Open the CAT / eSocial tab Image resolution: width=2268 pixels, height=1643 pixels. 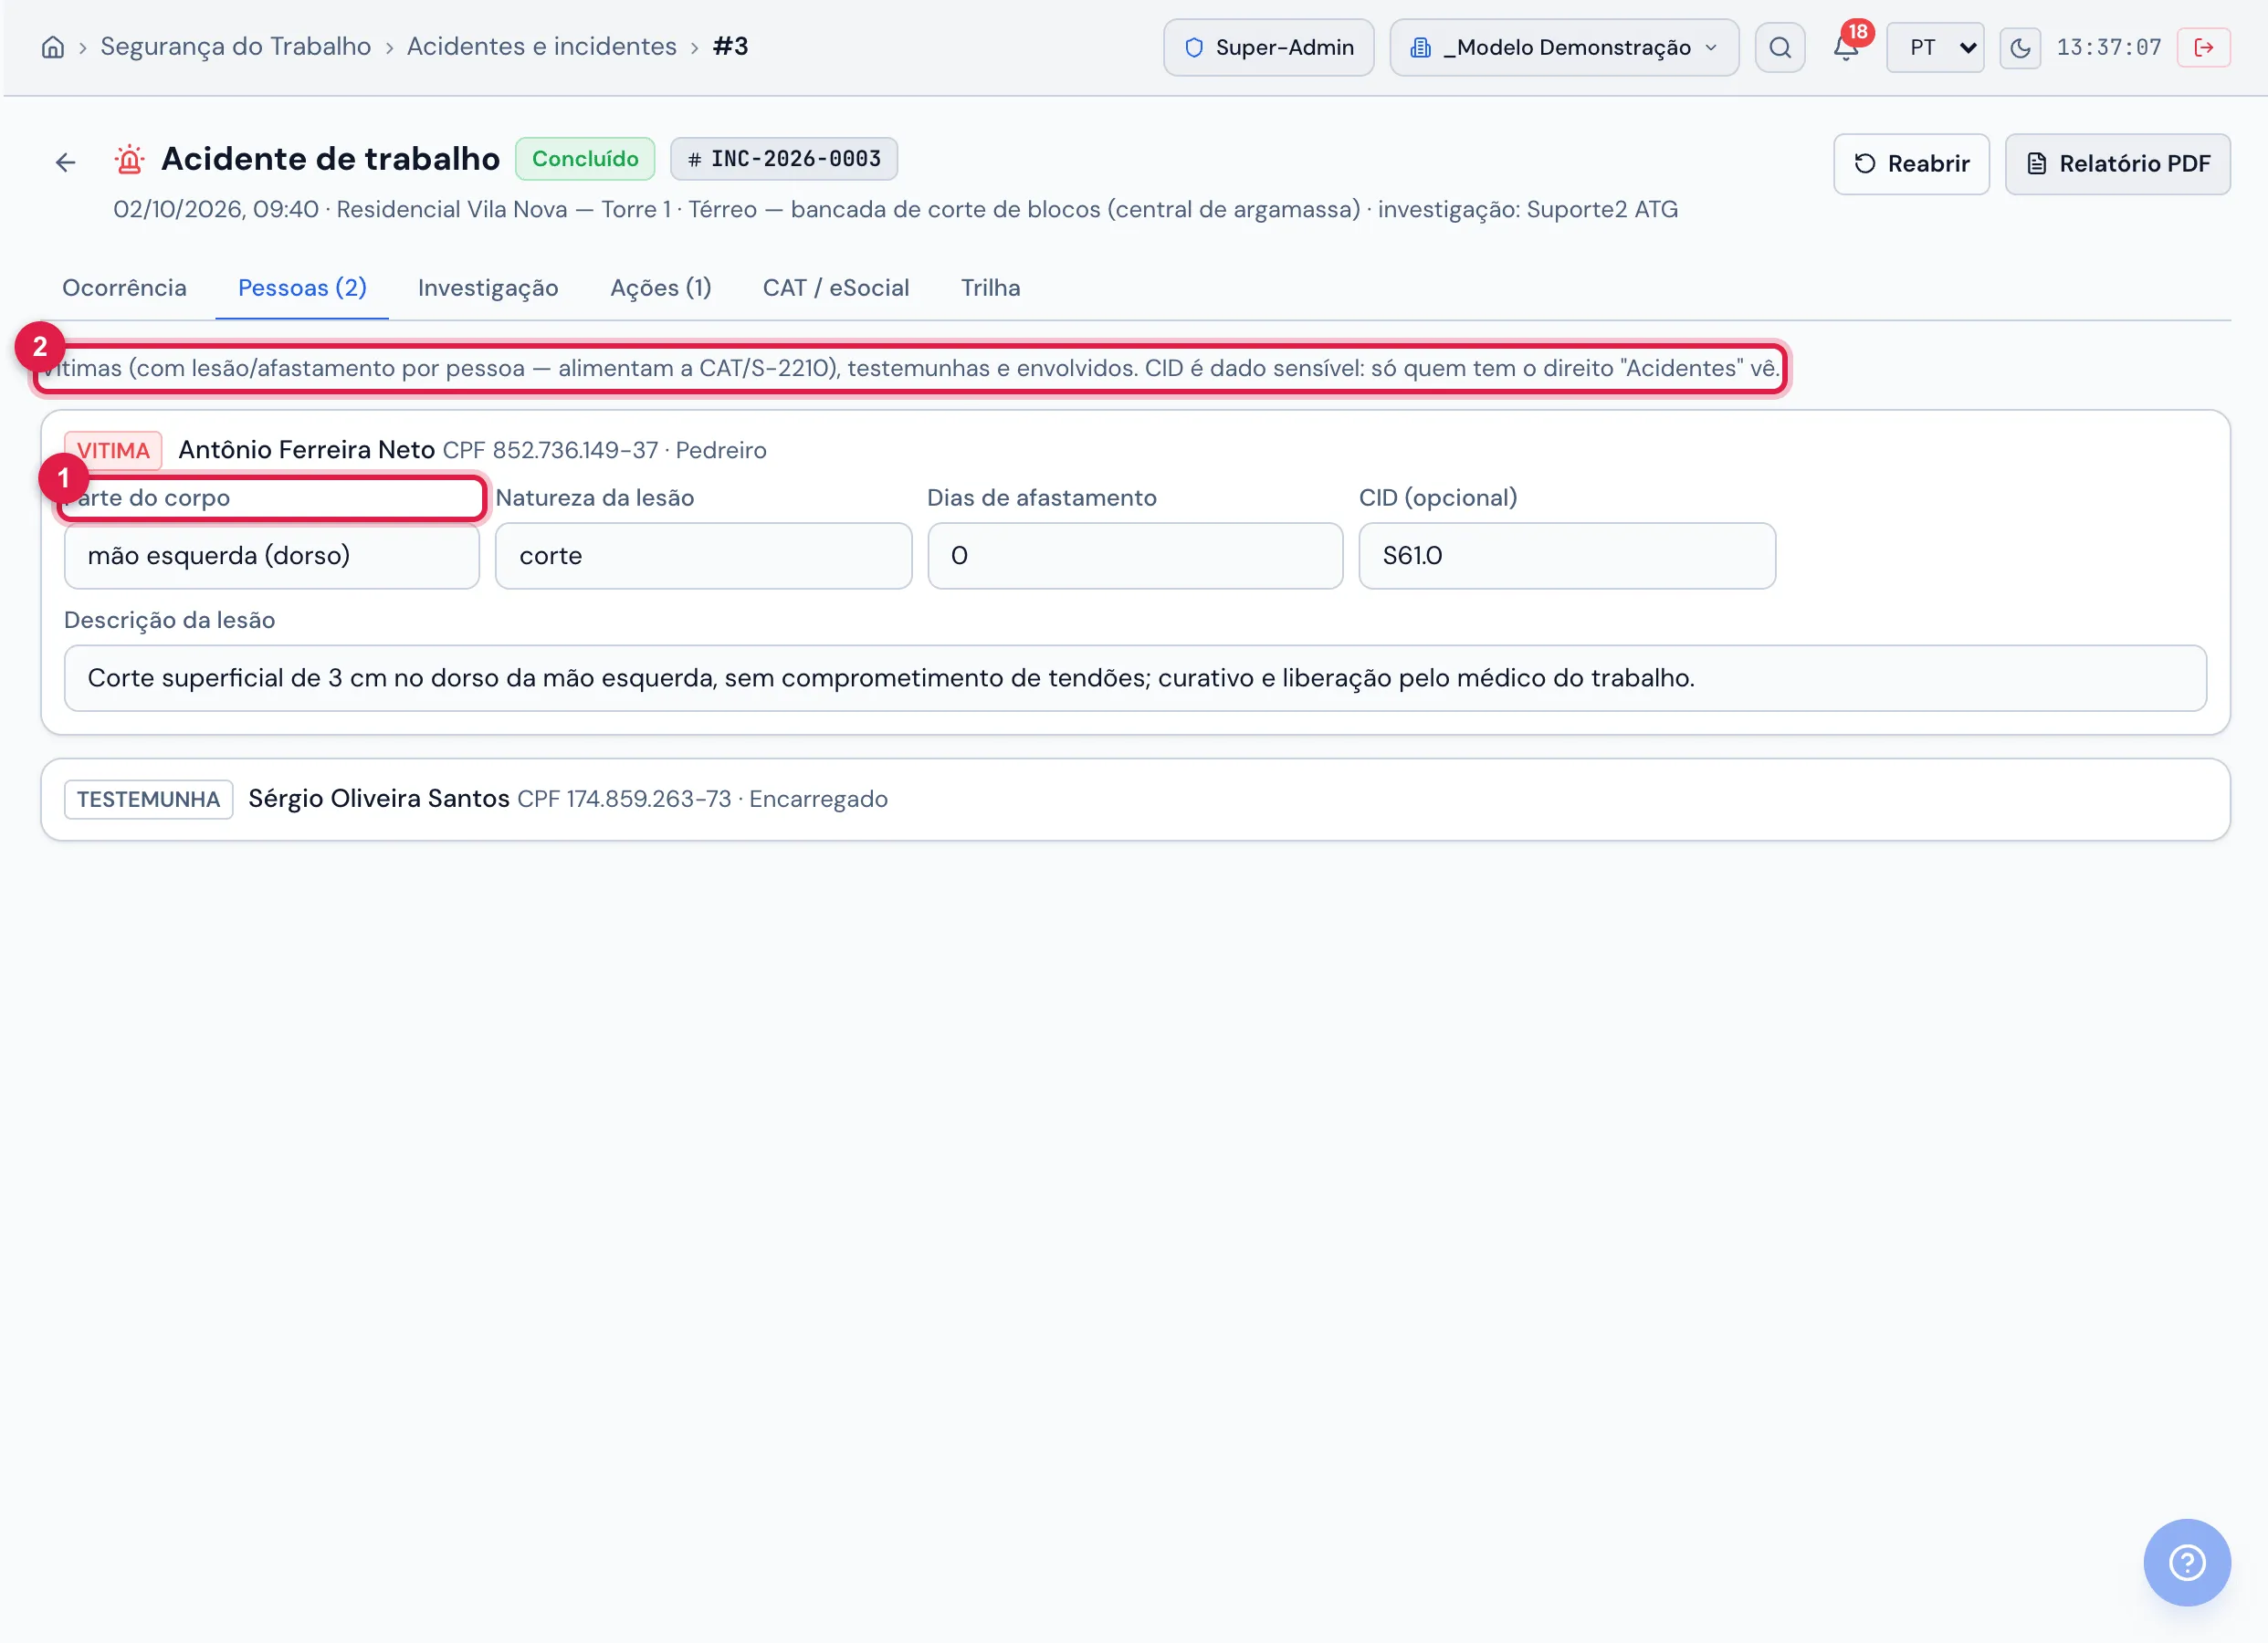pos(836,288)
